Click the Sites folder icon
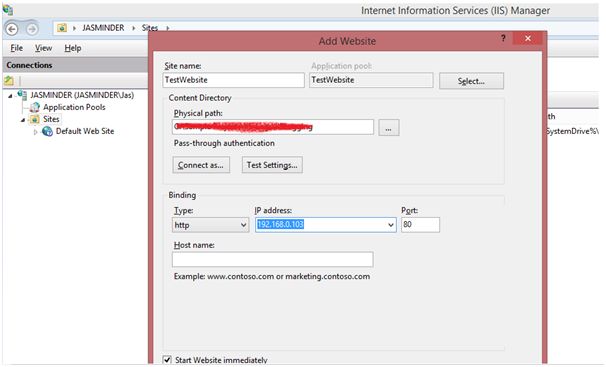Screen dimensions: 606x367 click(x=35, y=119)
